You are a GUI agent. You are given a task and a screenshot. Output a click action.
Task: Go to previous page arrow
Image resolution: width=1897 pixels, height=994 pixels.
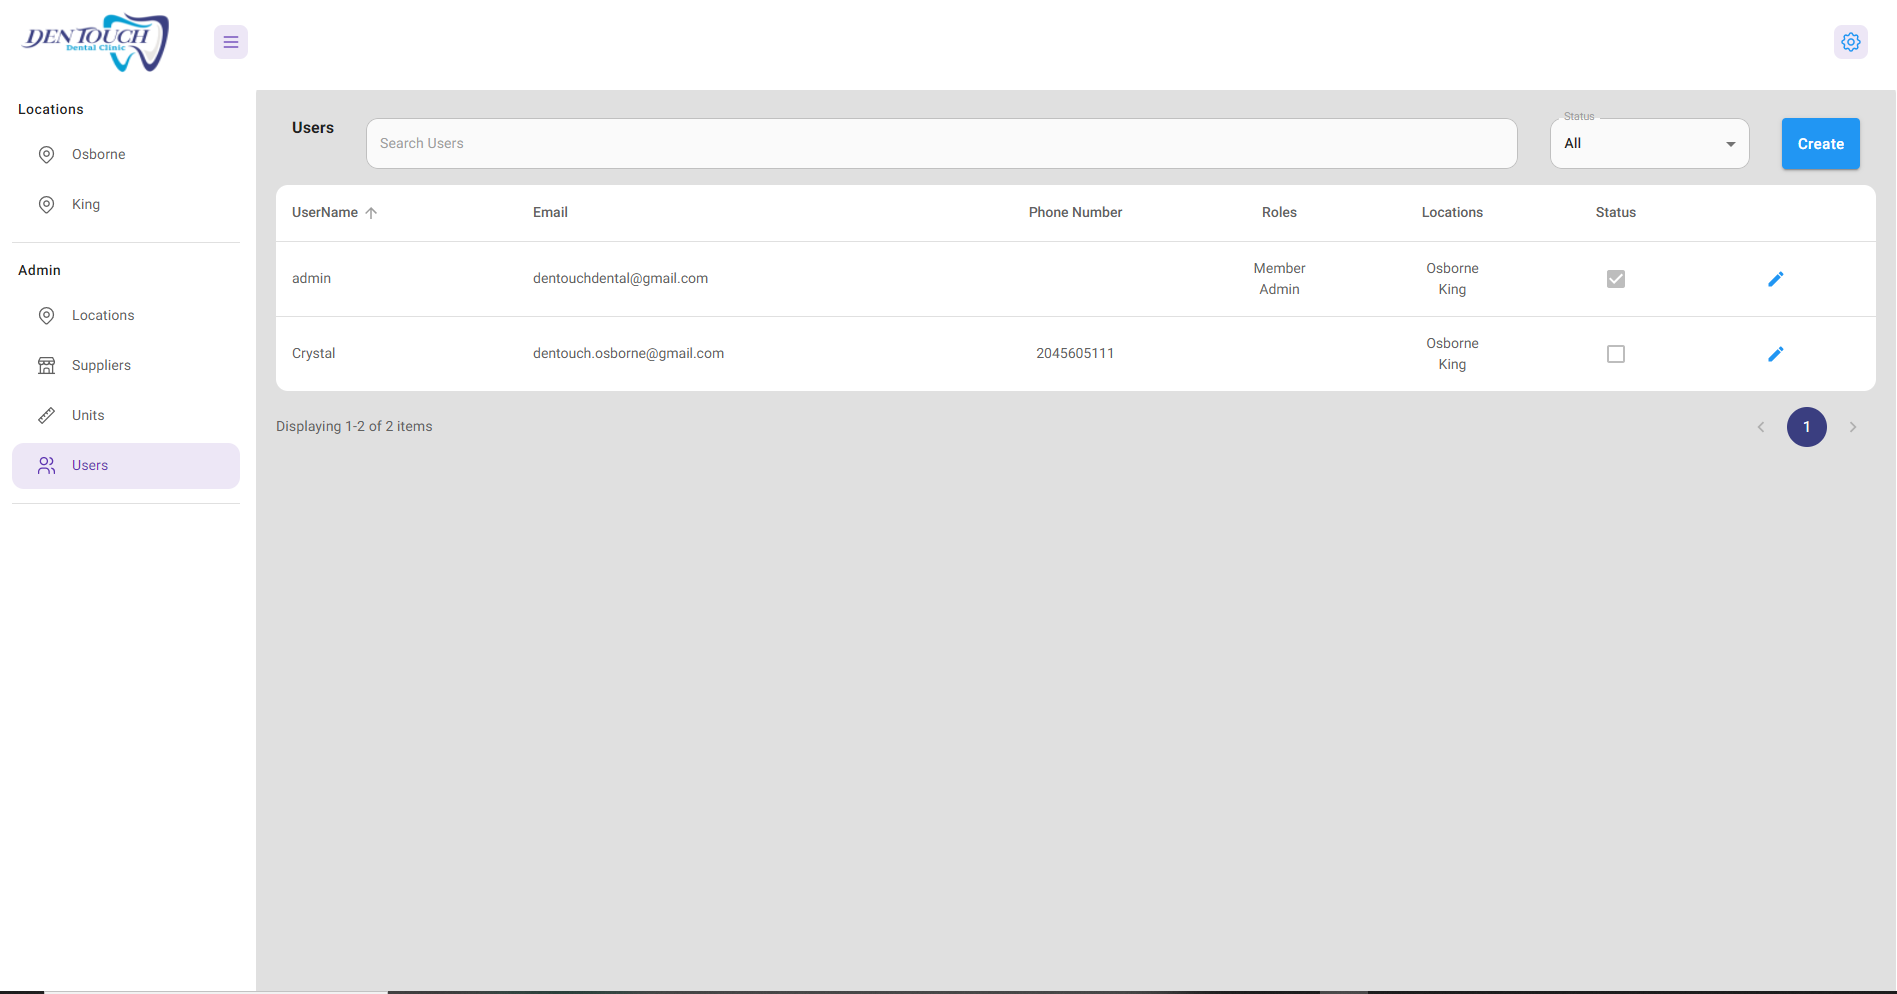coord(1761,427)
